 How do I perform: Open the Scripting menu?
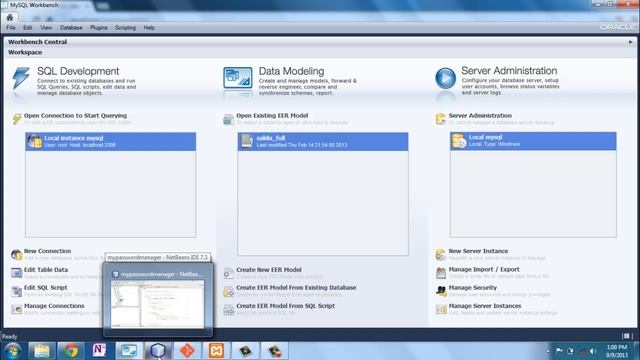(x=125, y=28)
